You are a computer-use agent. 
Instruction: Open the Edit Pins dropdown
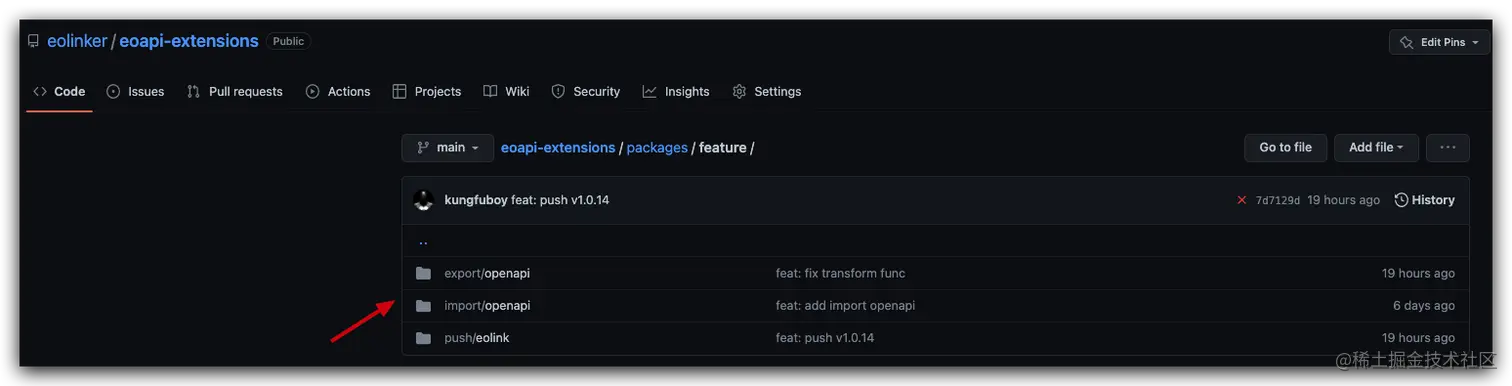1439,42
